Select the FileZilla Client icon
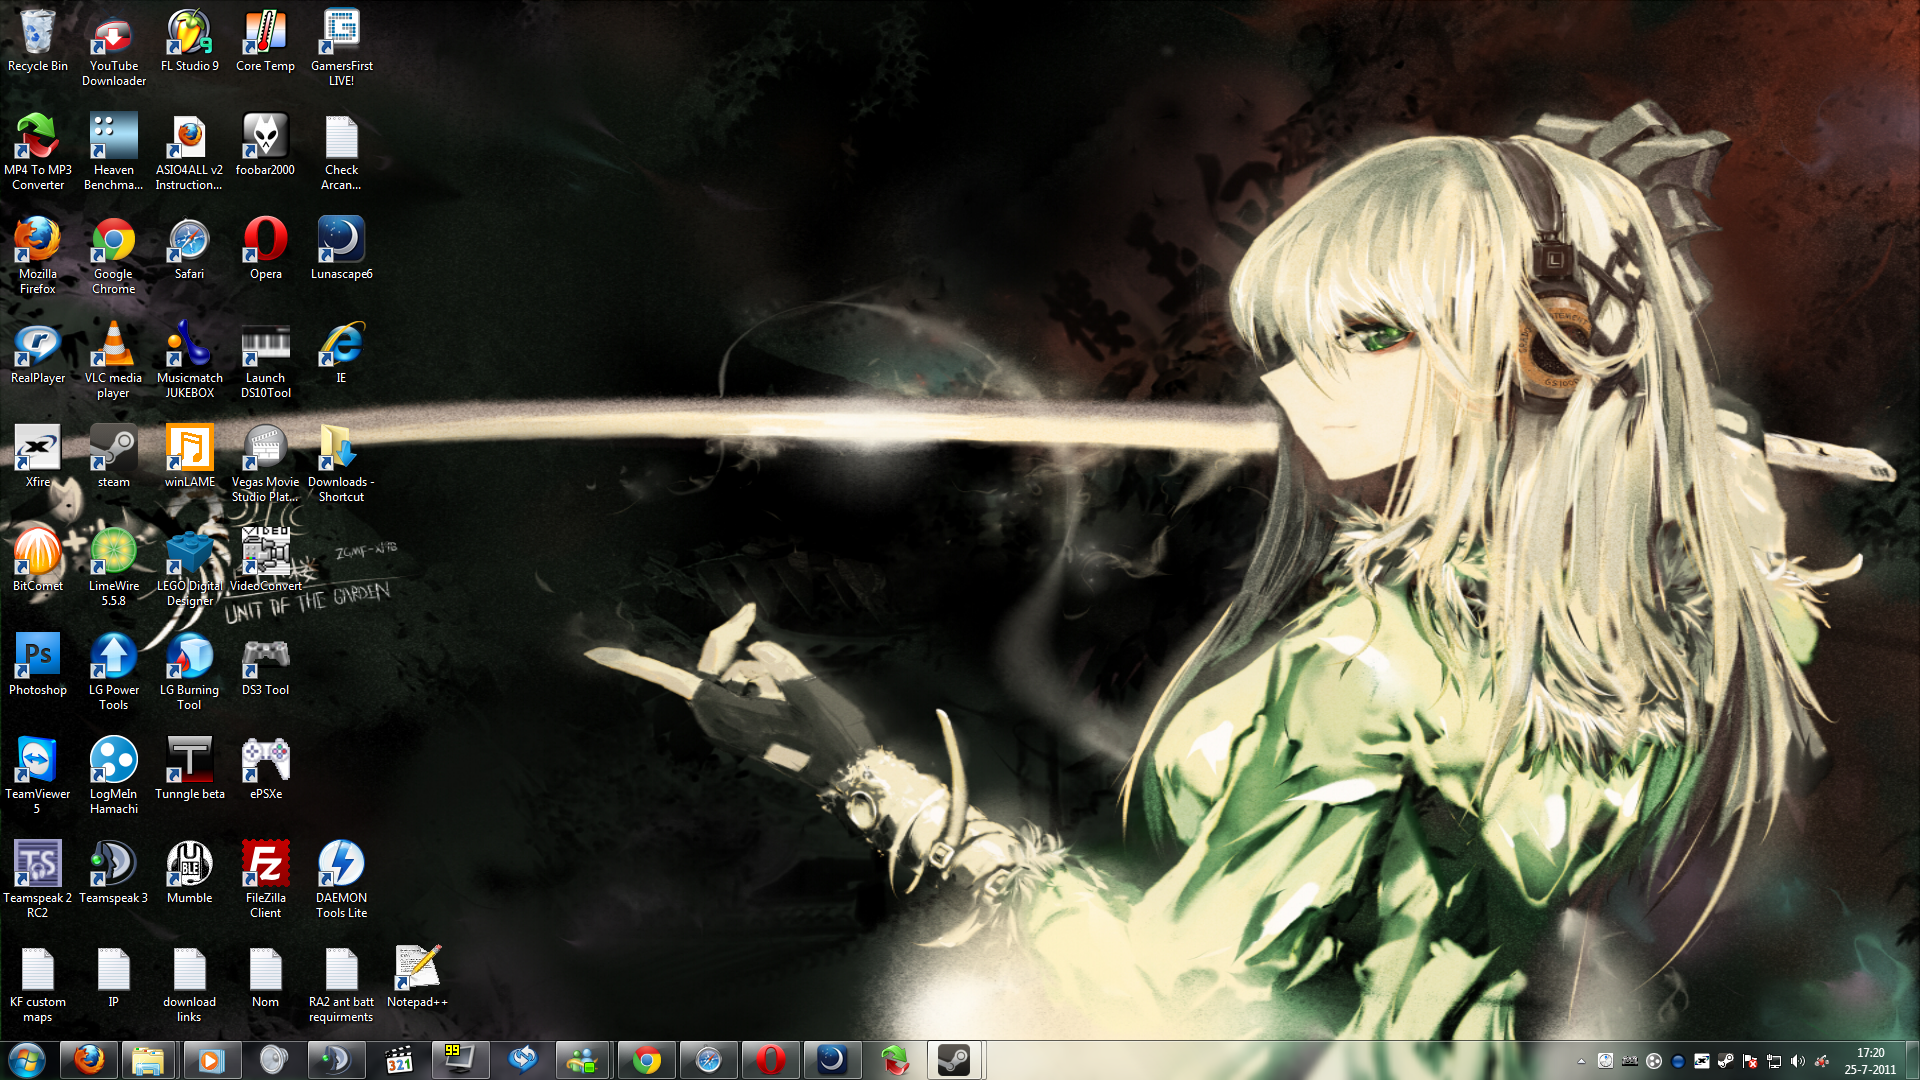Viewport: 1920px width, 1080px height. [266, 881]
